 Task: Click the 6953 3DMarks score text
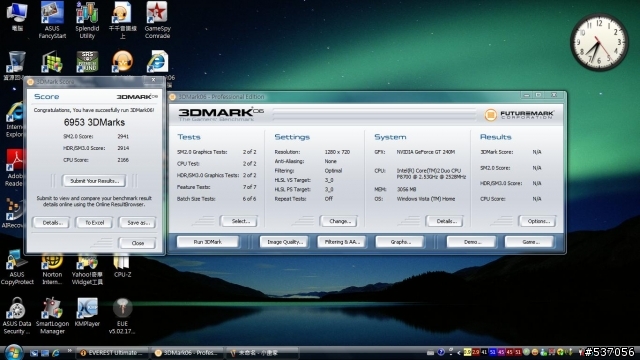(x=94, y=122)
